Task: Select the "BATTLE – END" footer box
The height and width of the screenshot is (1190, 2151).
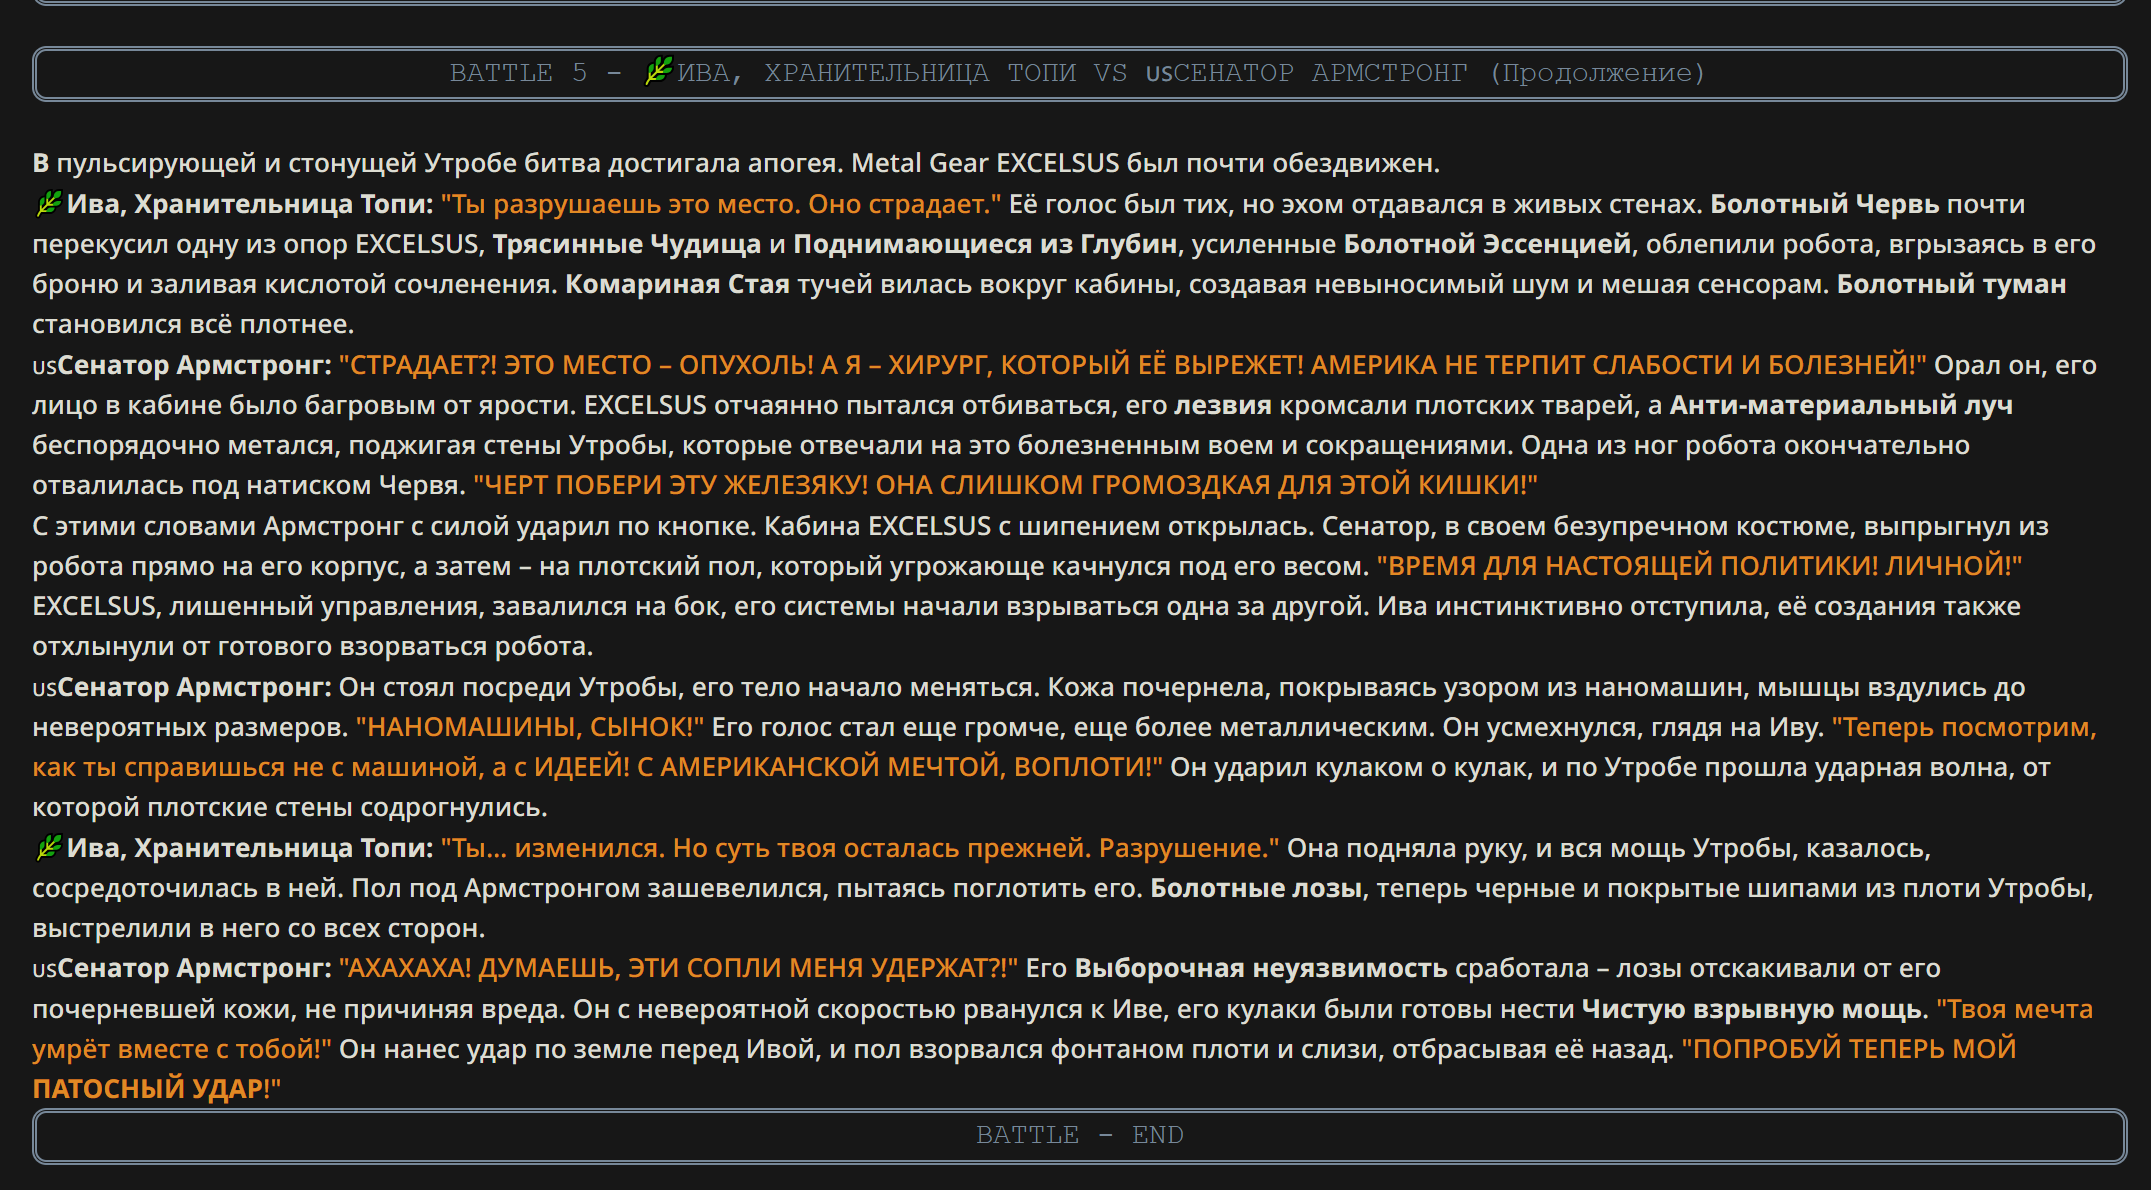Action: [x=1079, y=1135]
